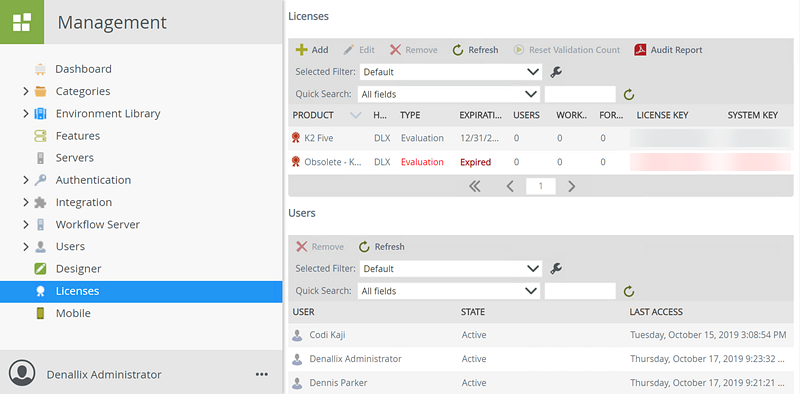Expand the Categories tree node
Viewport: 800px width, 394px height.
26,91
